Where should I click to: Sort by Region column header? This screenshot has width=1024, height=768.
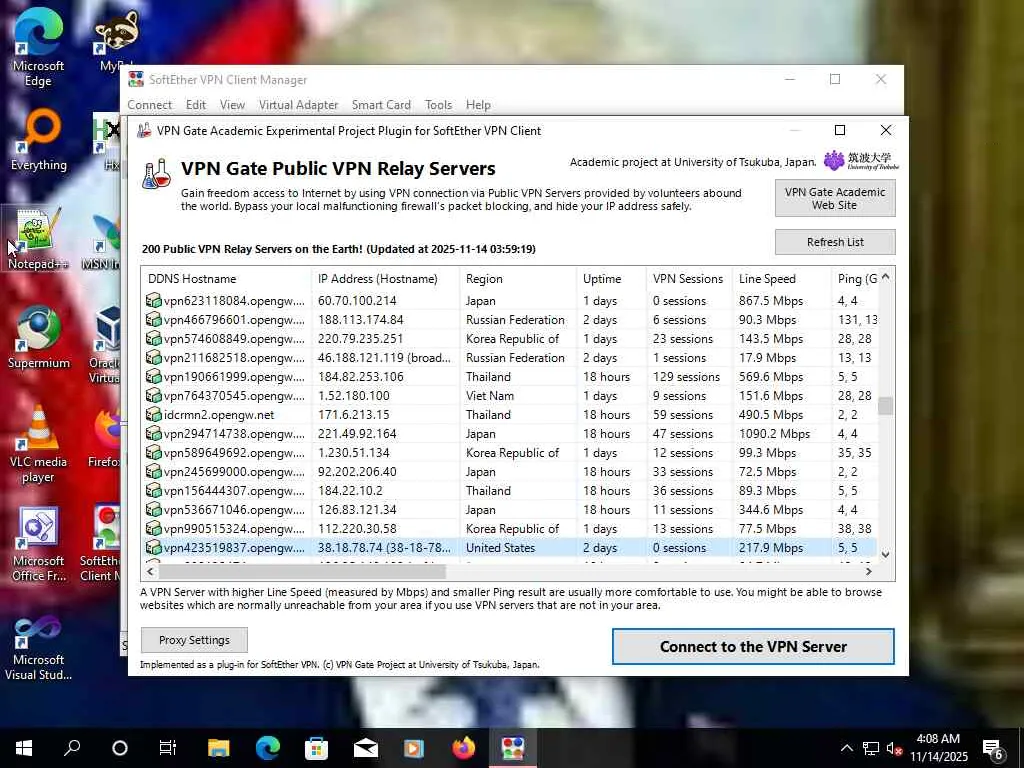tap(518, 279)
